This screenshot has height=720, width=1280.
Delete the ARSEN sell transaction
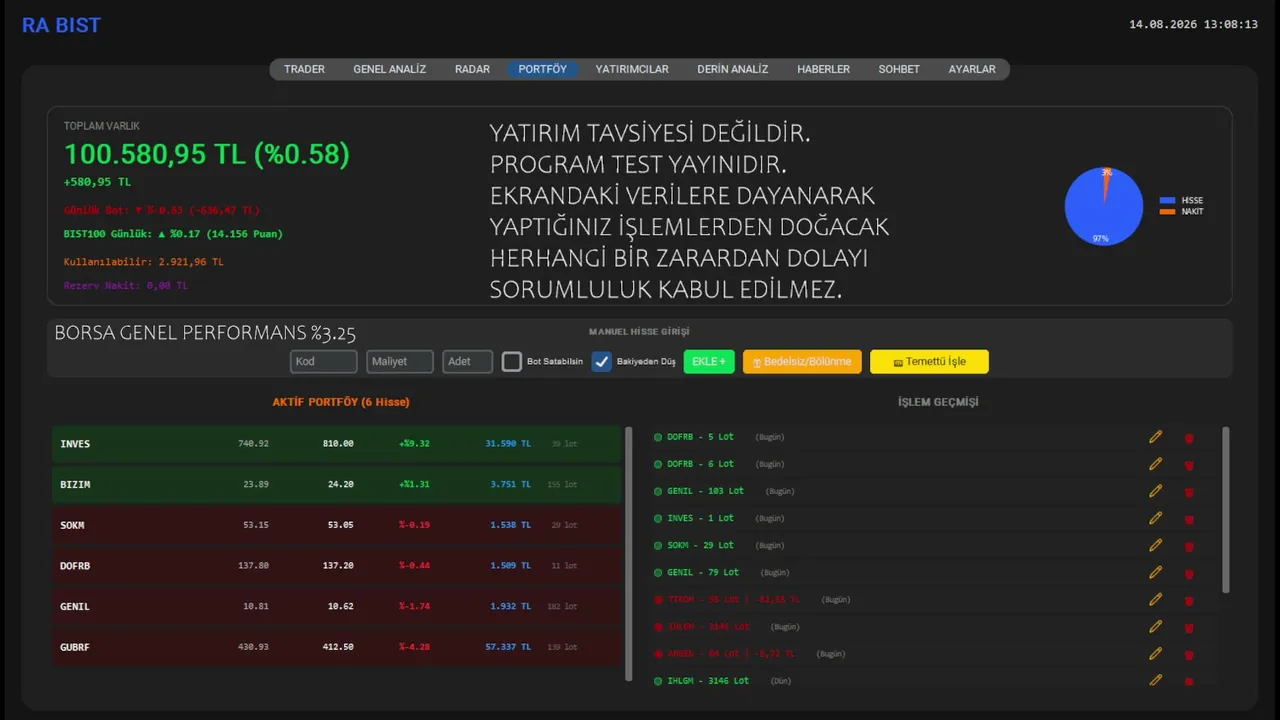point(1189,654)
